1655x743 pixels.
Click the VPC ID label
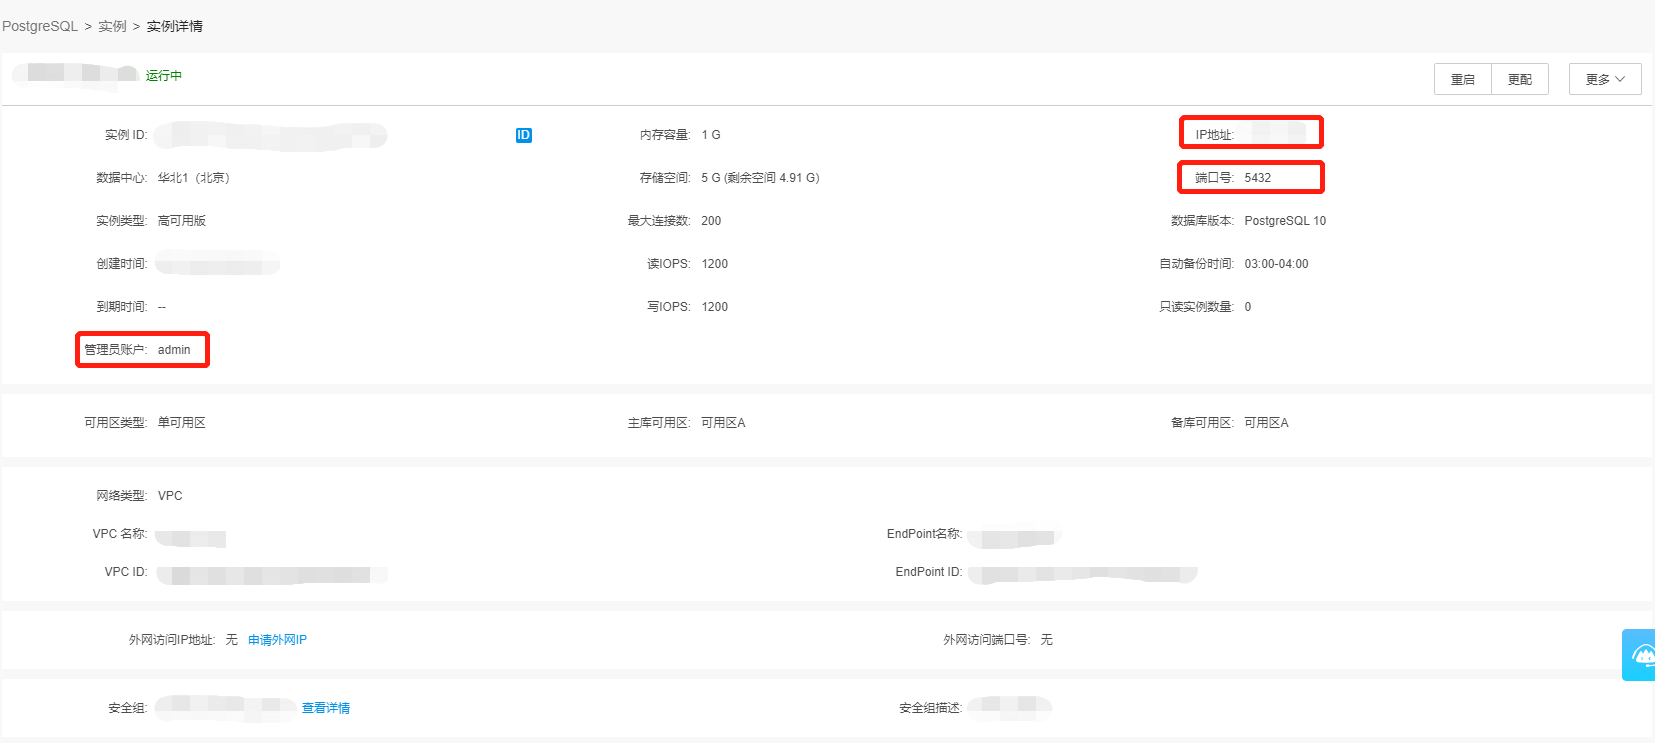point(126,572)
